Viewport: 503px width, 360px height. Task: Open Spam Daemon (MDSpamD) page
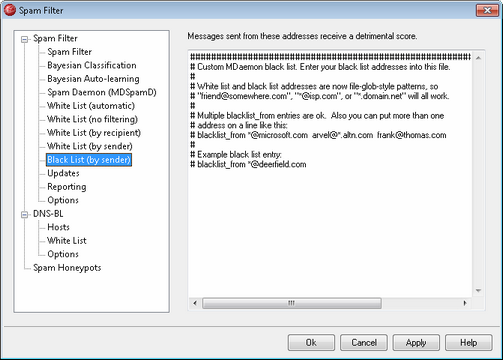pyautogui.click(x=102, y=92)
